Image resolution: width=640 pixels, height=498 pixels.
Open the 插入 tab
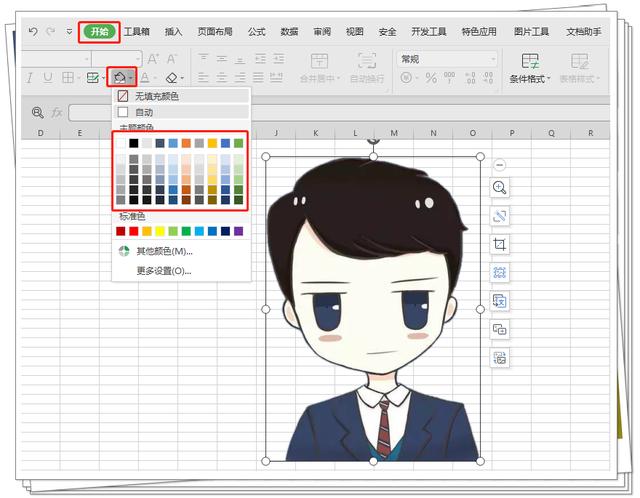click(173, 31)
